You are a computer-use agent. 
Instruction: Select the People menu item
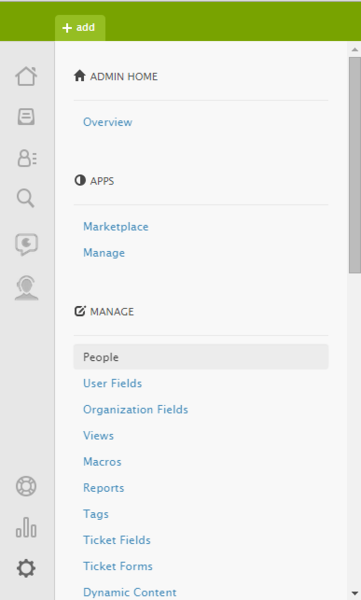click(201, 357)
